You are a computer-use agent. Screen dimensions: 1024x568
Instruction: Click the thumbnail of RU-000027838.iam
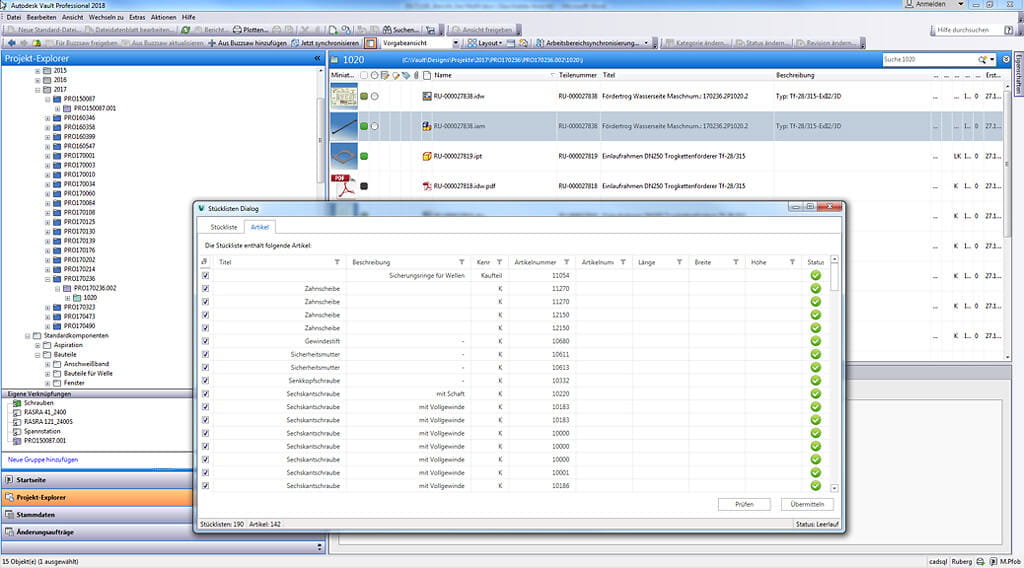(343, 126)
